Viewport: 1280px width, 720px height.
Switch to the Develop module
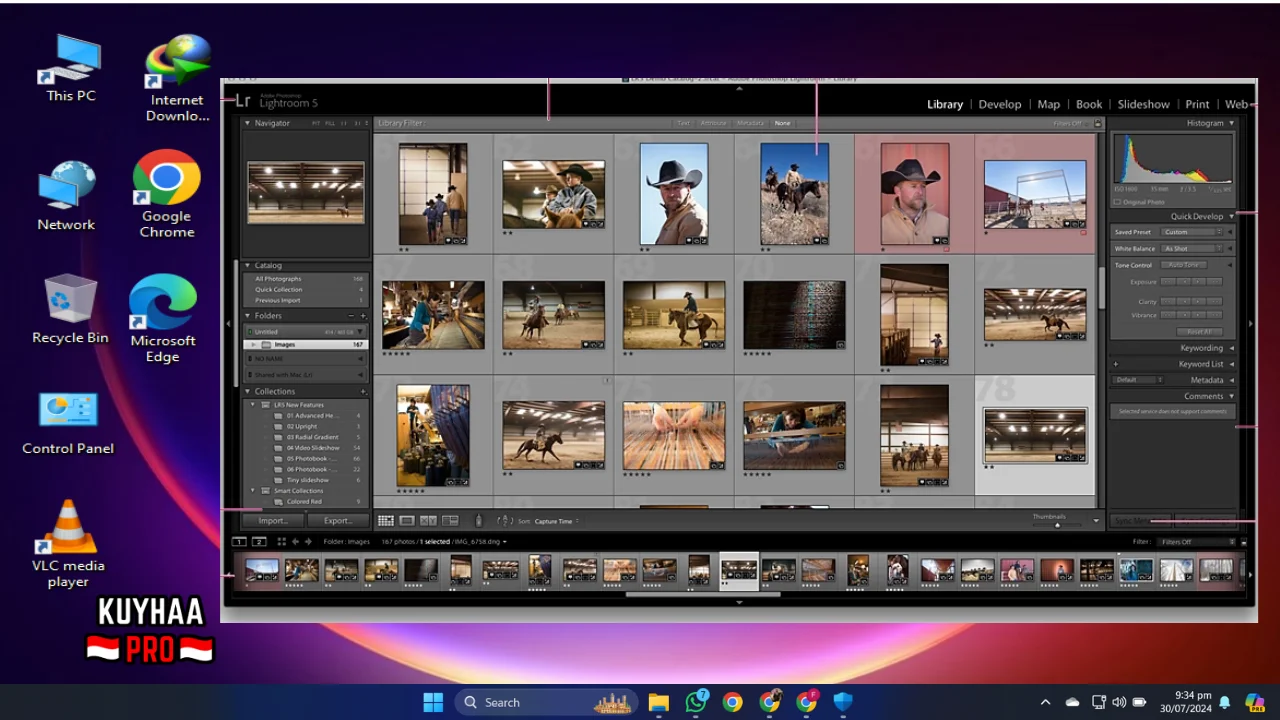pyautogui.click(x=1000, y=104)
